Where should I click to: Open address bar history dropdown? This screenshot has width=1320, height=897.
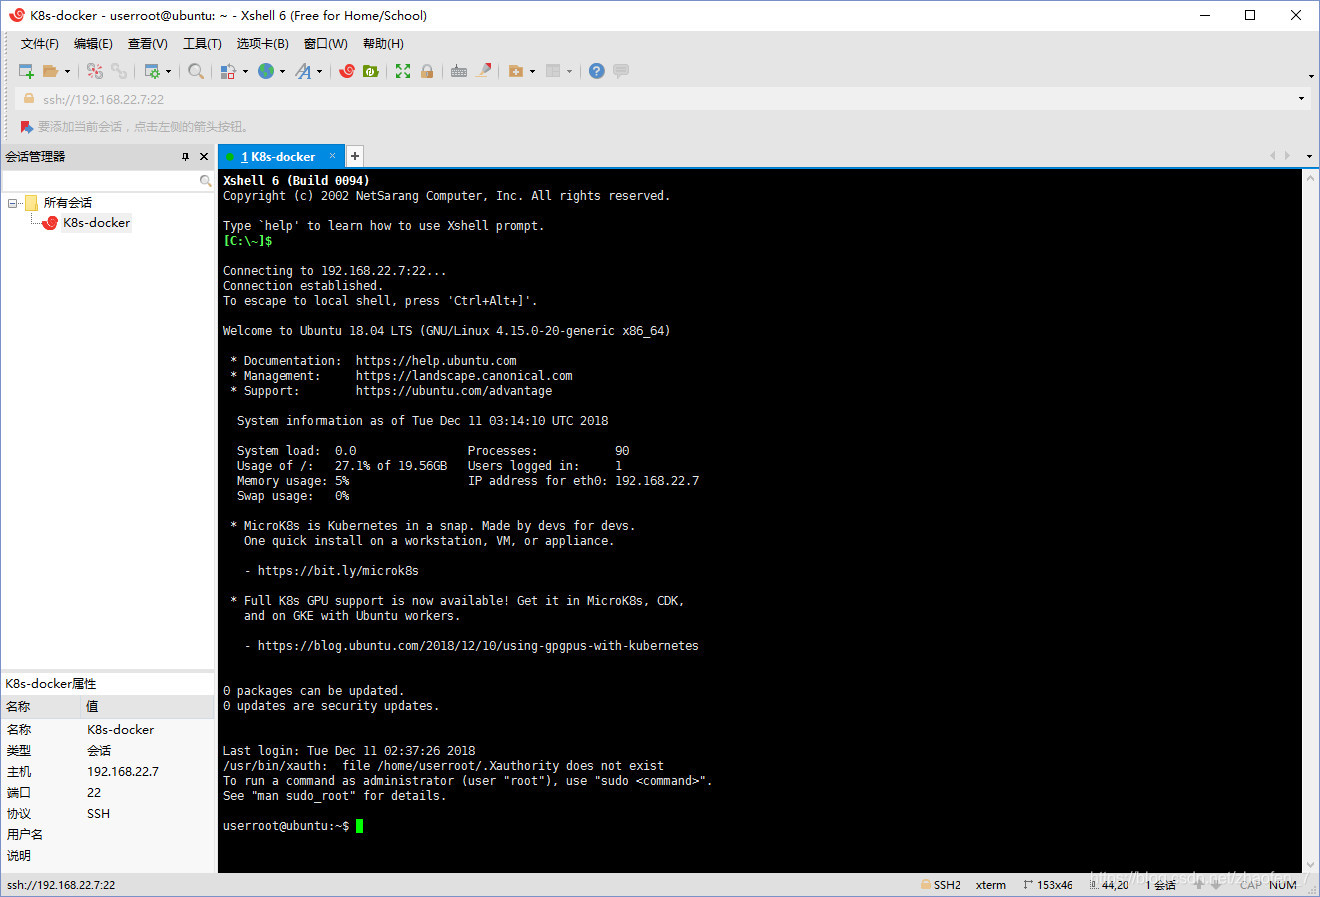[1301, 99]
